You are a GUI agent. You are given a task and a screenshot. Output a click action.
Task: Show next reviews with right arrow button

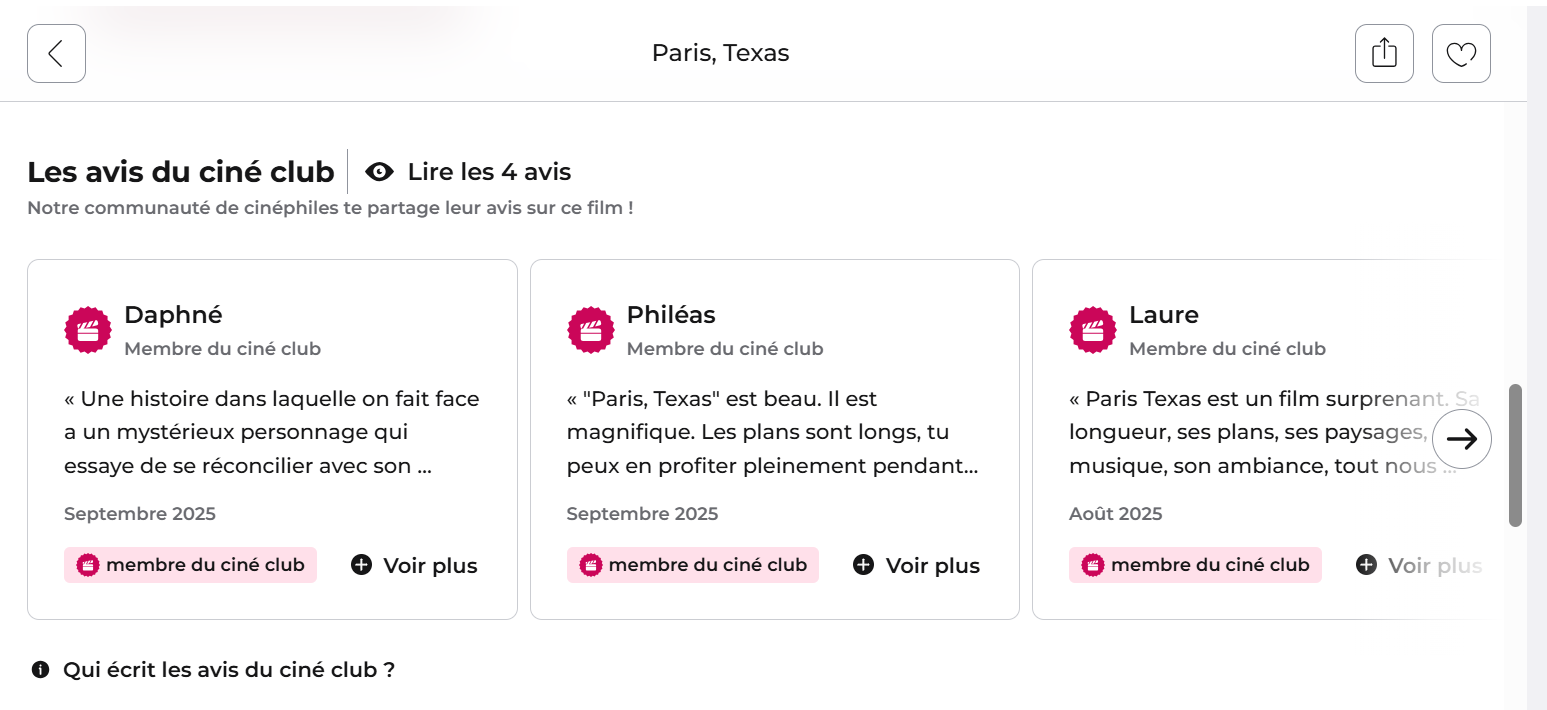tap(1461, 439)
